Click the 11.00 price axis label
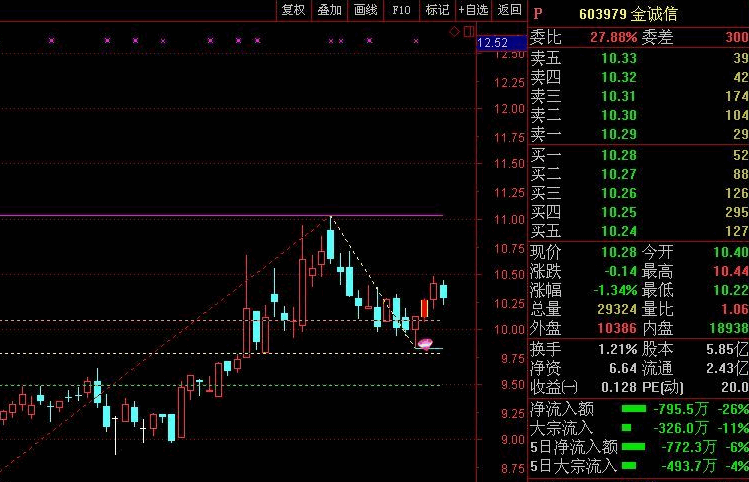The height and width of the screenshot is (482, 749). click(509, 220)
